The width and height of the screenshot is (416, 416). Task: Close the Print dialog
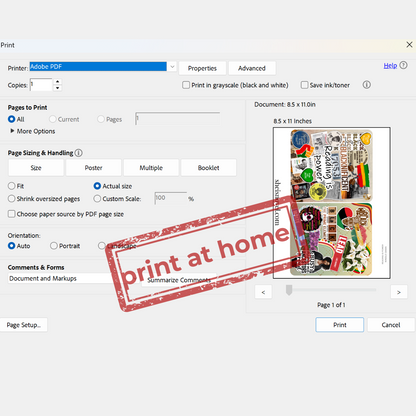pyautogui.click(x=409, y=45)
